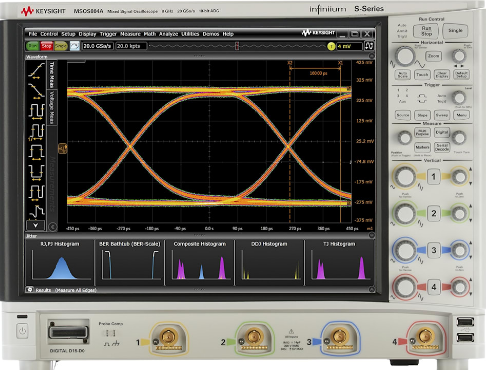The height and width of the screenshot is (370, 486).
Task: Click the Default Setup front panel button
Action: point(461,74)
